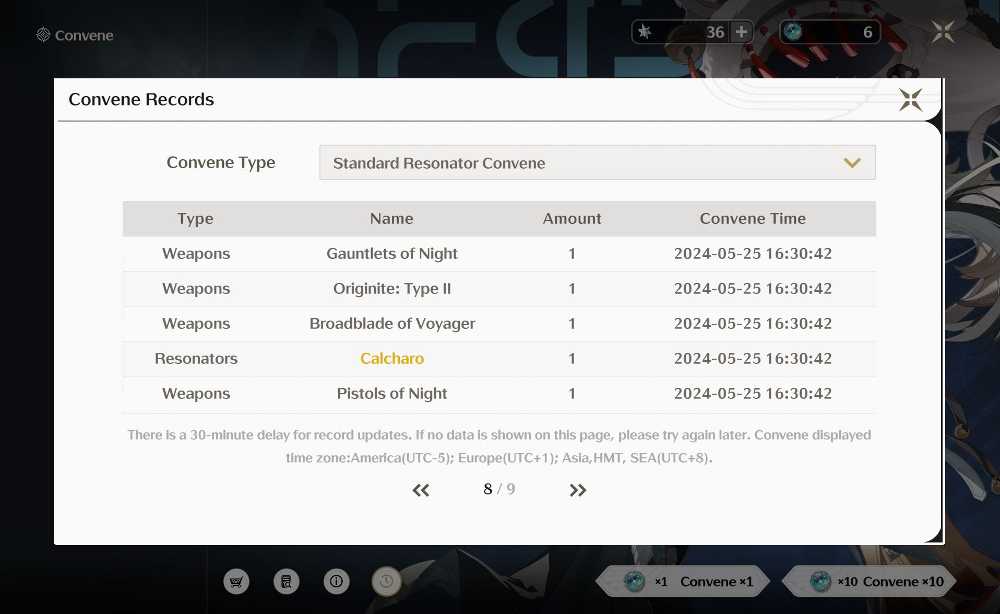Close the Convene screen using top-right X

coord(943,31)
